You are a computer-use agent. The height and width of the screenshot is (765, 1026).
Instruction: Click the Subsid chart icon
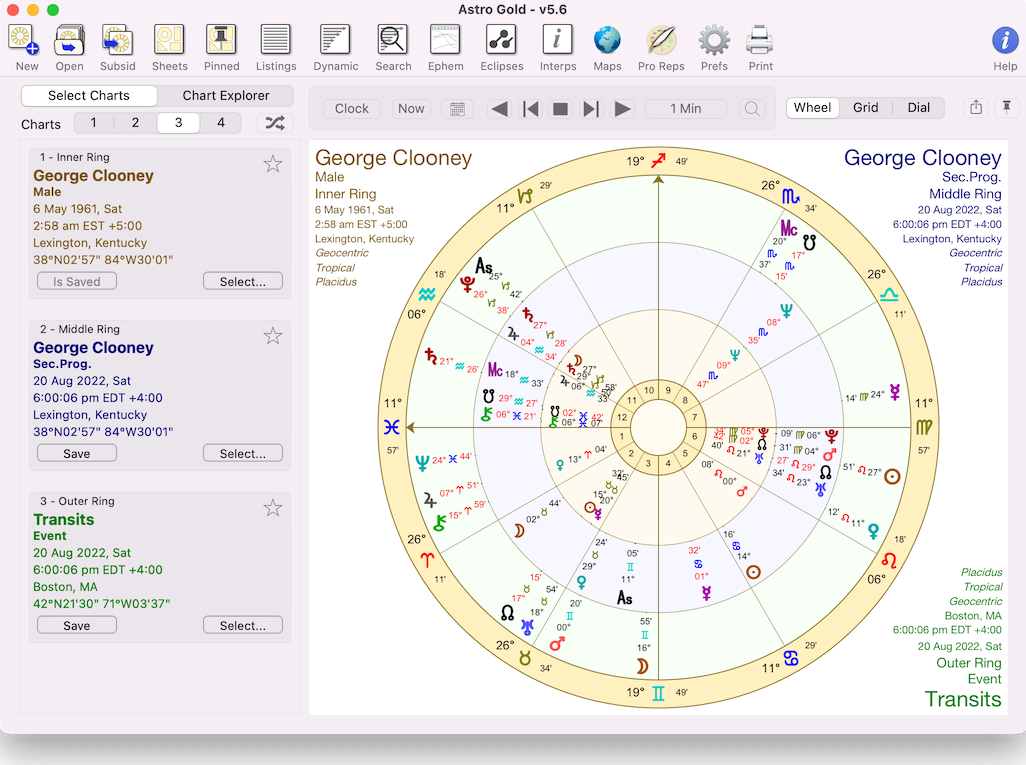[x=118, y=41]
